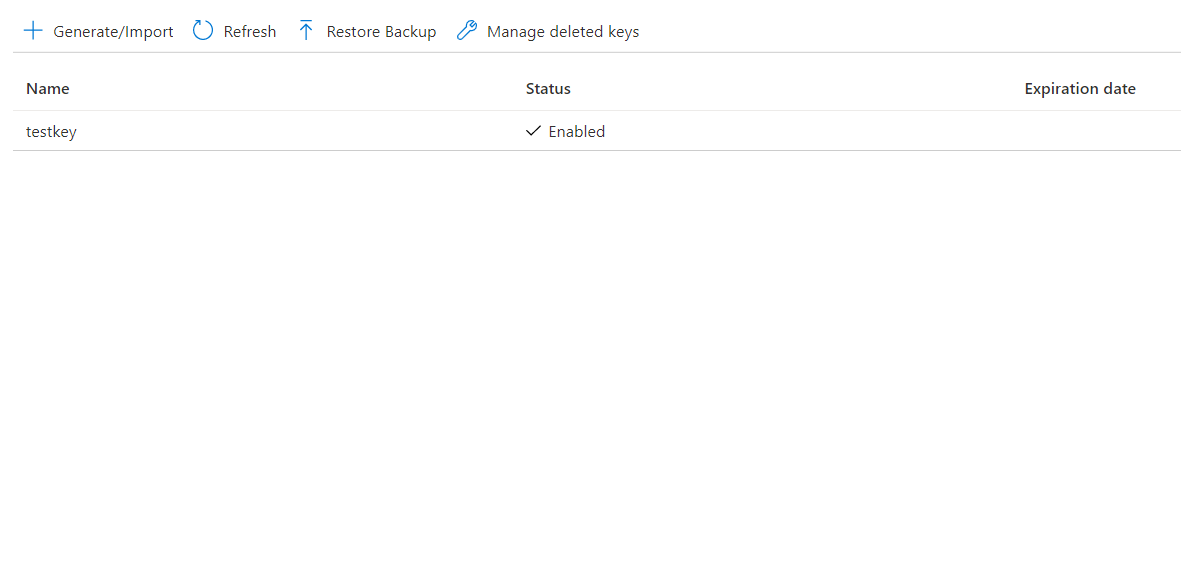Select the Restore Backup text label
The height and width of the screenshot is (561, 1181).
[x=381, y=32]
